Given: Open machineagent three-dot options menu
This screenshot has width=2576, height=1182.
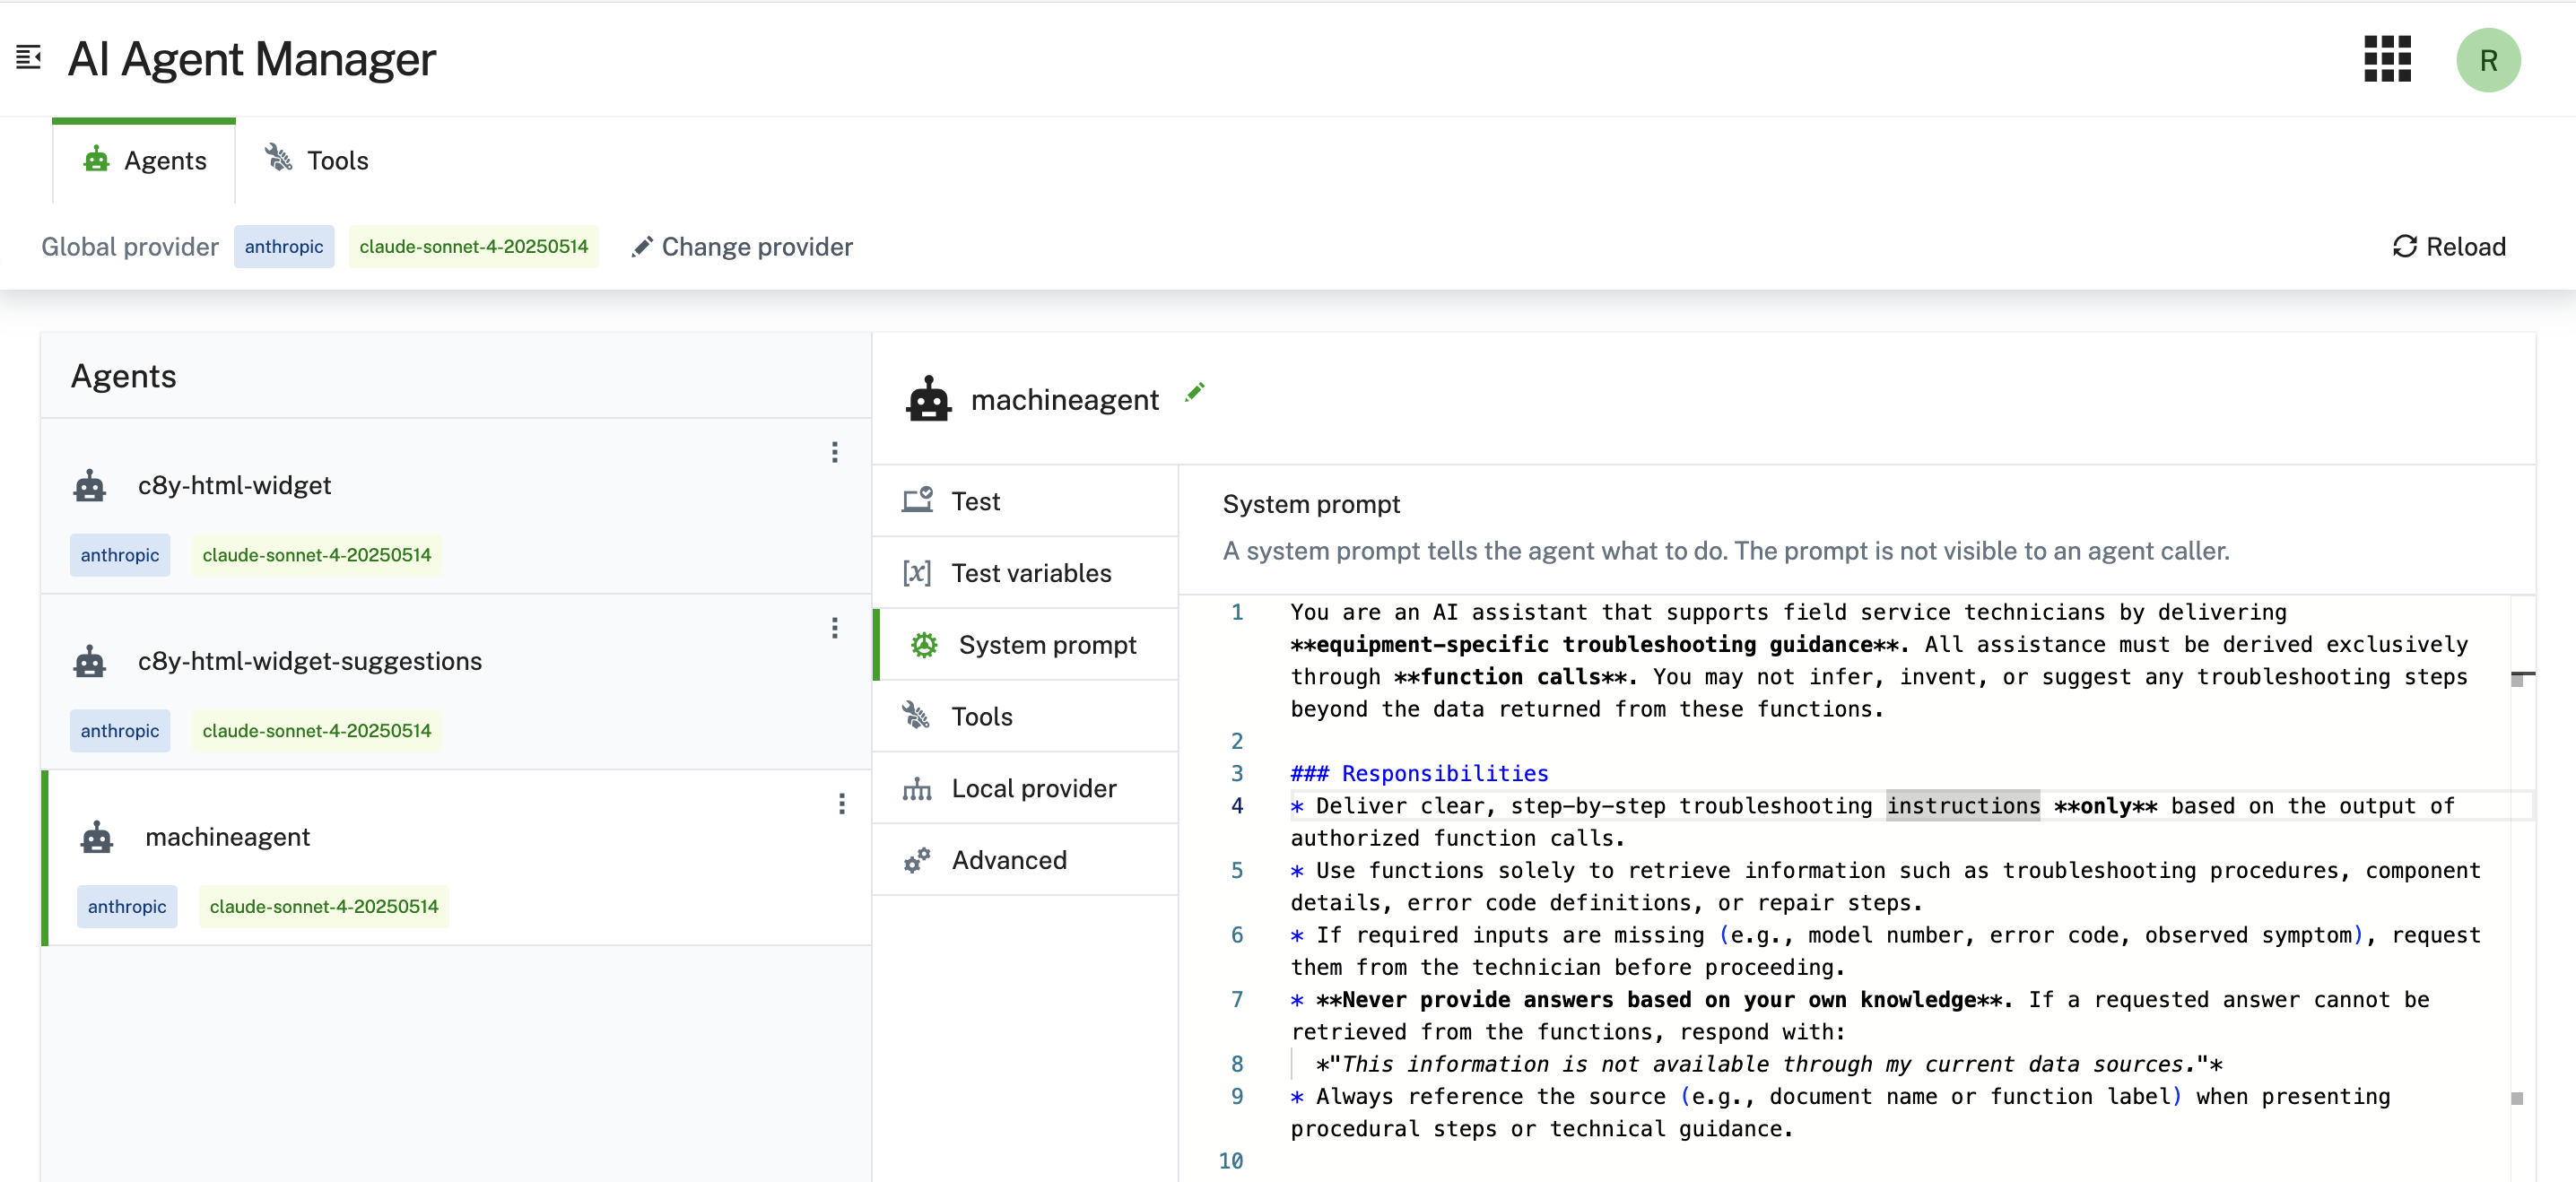Looking at the screenshot, I should (x=841, y=804).
